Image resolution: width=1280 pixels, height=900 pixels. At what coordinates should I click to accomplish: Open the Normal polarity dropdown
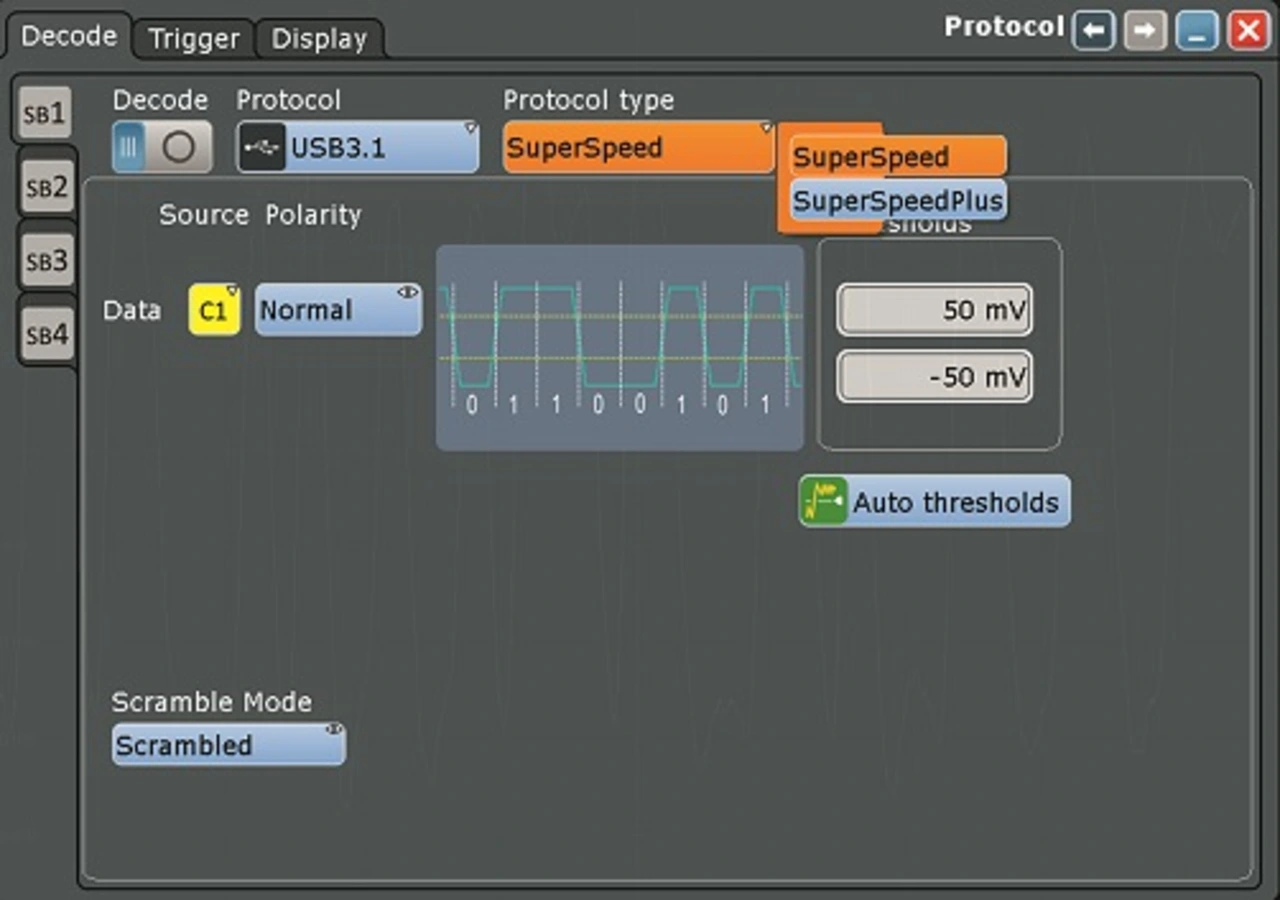click(337, 310)
